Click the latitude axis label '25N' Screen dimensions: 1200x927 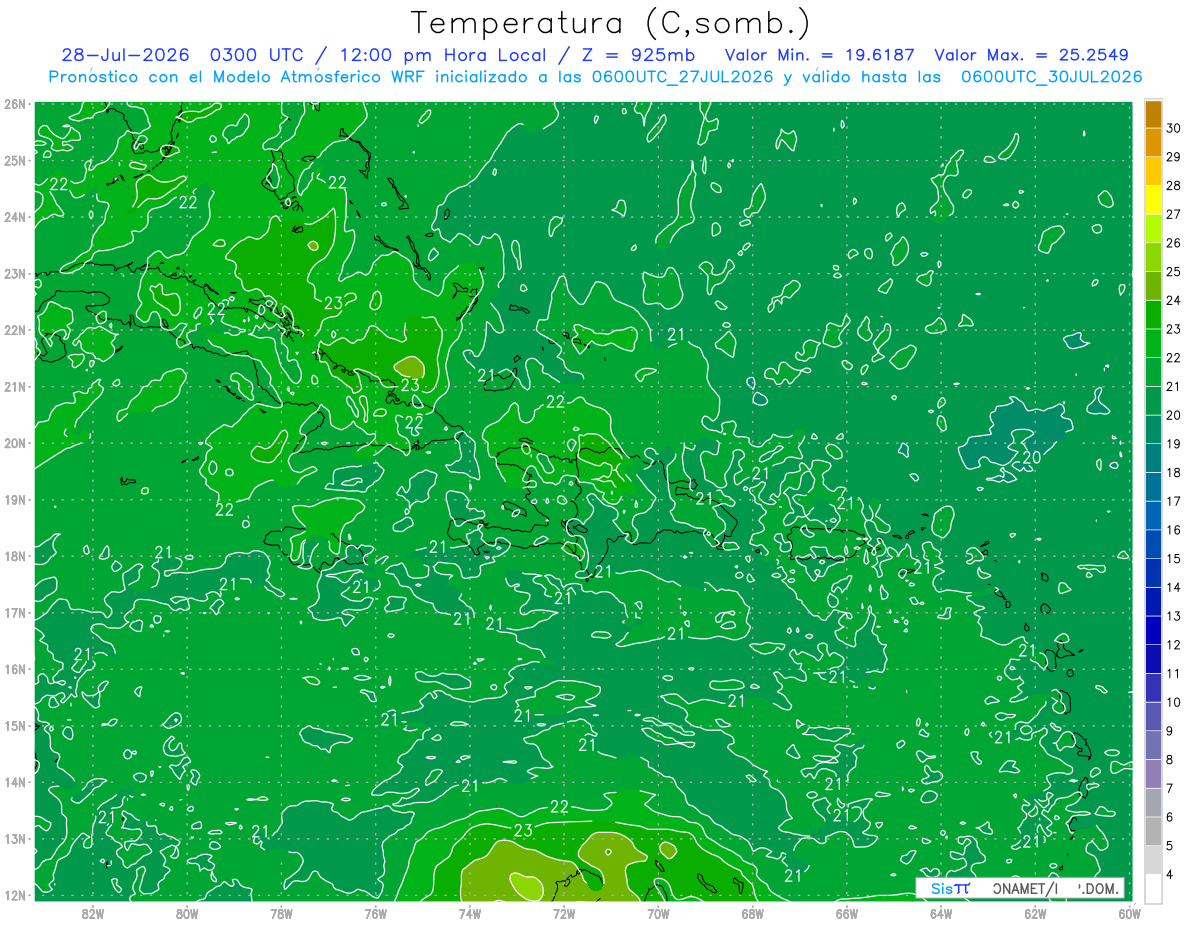coord(14,160)
